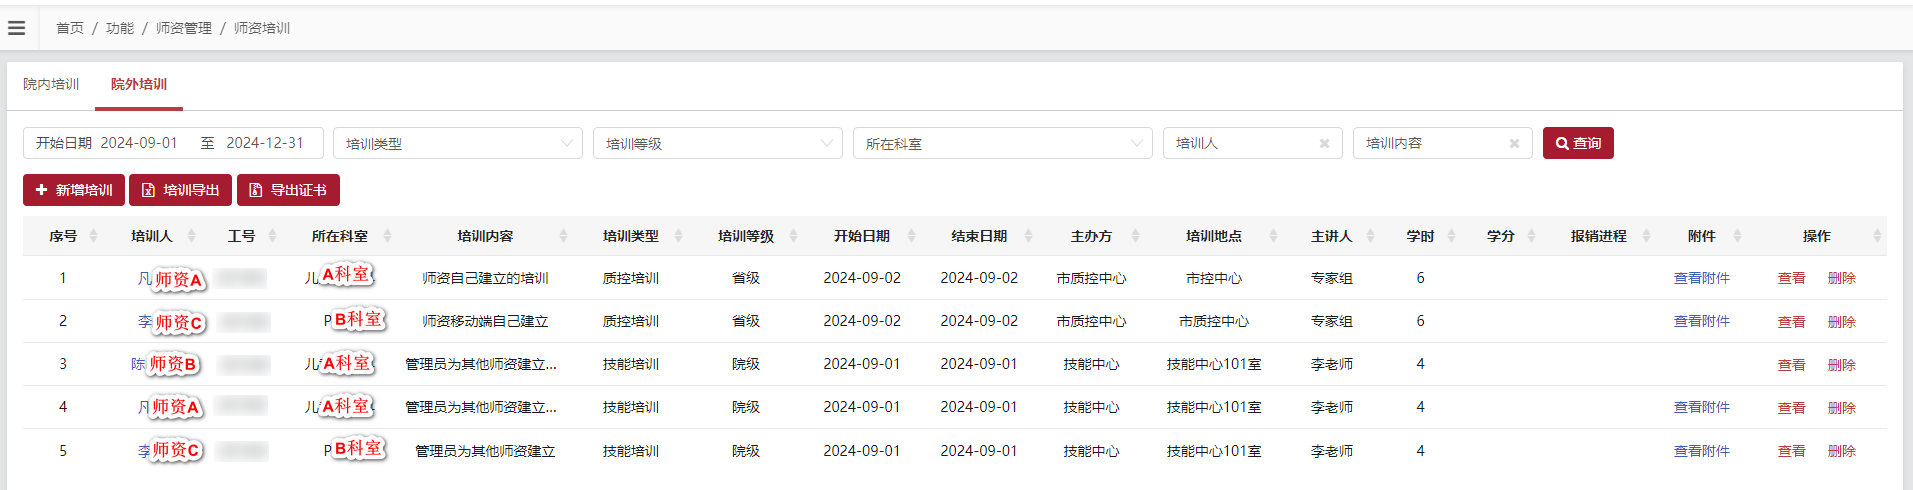This screenshot has width=1913, height=490.
Task: Open the 所在科室 dropdown
Action: pos(1003,143)
